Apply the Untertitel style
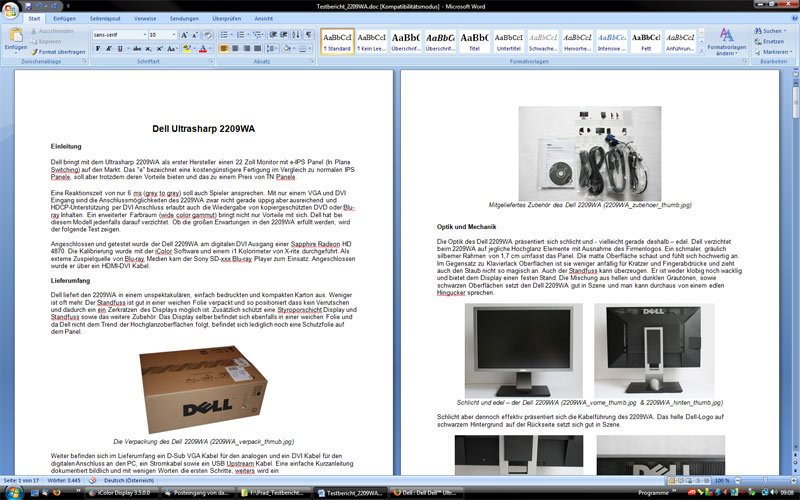The height and width of the screenshot is (500, 800). tap(509, 41)
